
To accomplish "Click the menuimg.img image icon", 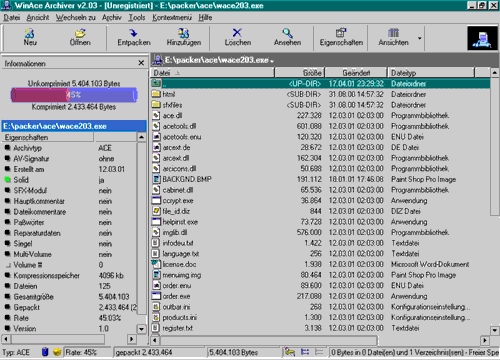I will [156, 275].
